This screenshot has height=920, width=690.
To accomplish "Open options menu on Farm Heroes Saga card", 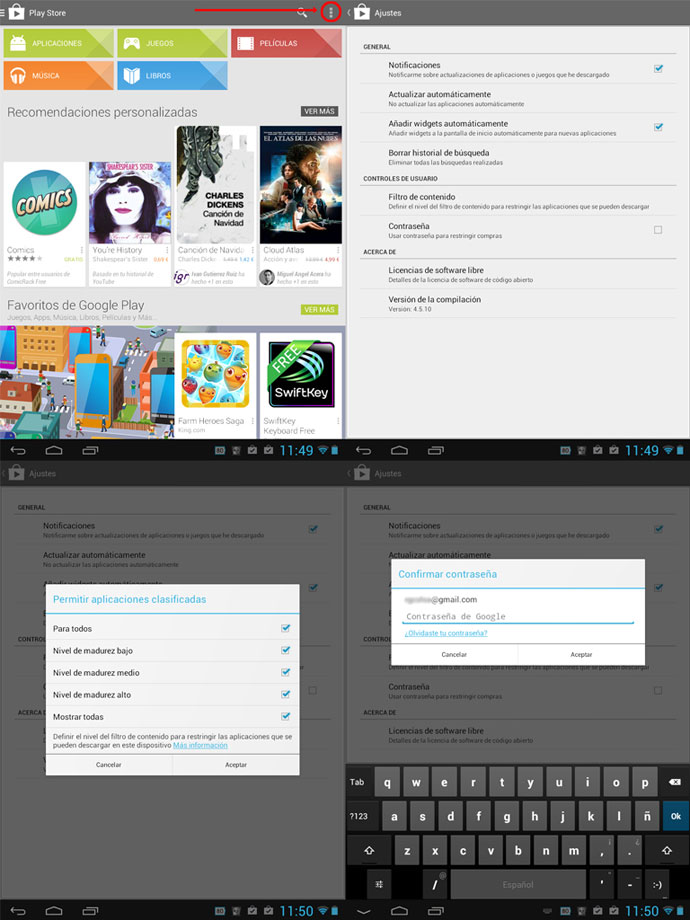I will tap(253, 421).
